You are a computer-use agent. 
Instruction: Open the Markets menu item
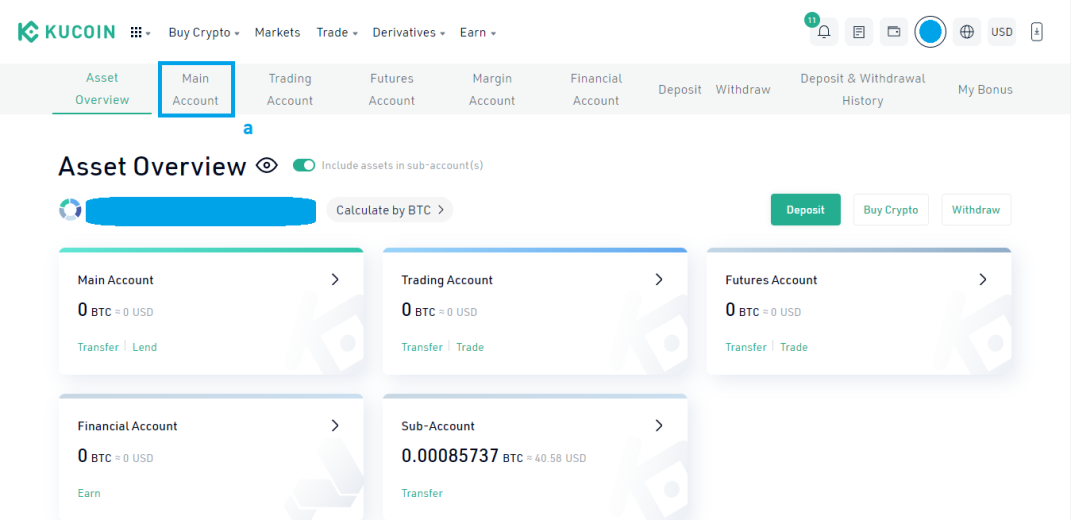coord(277,32)
